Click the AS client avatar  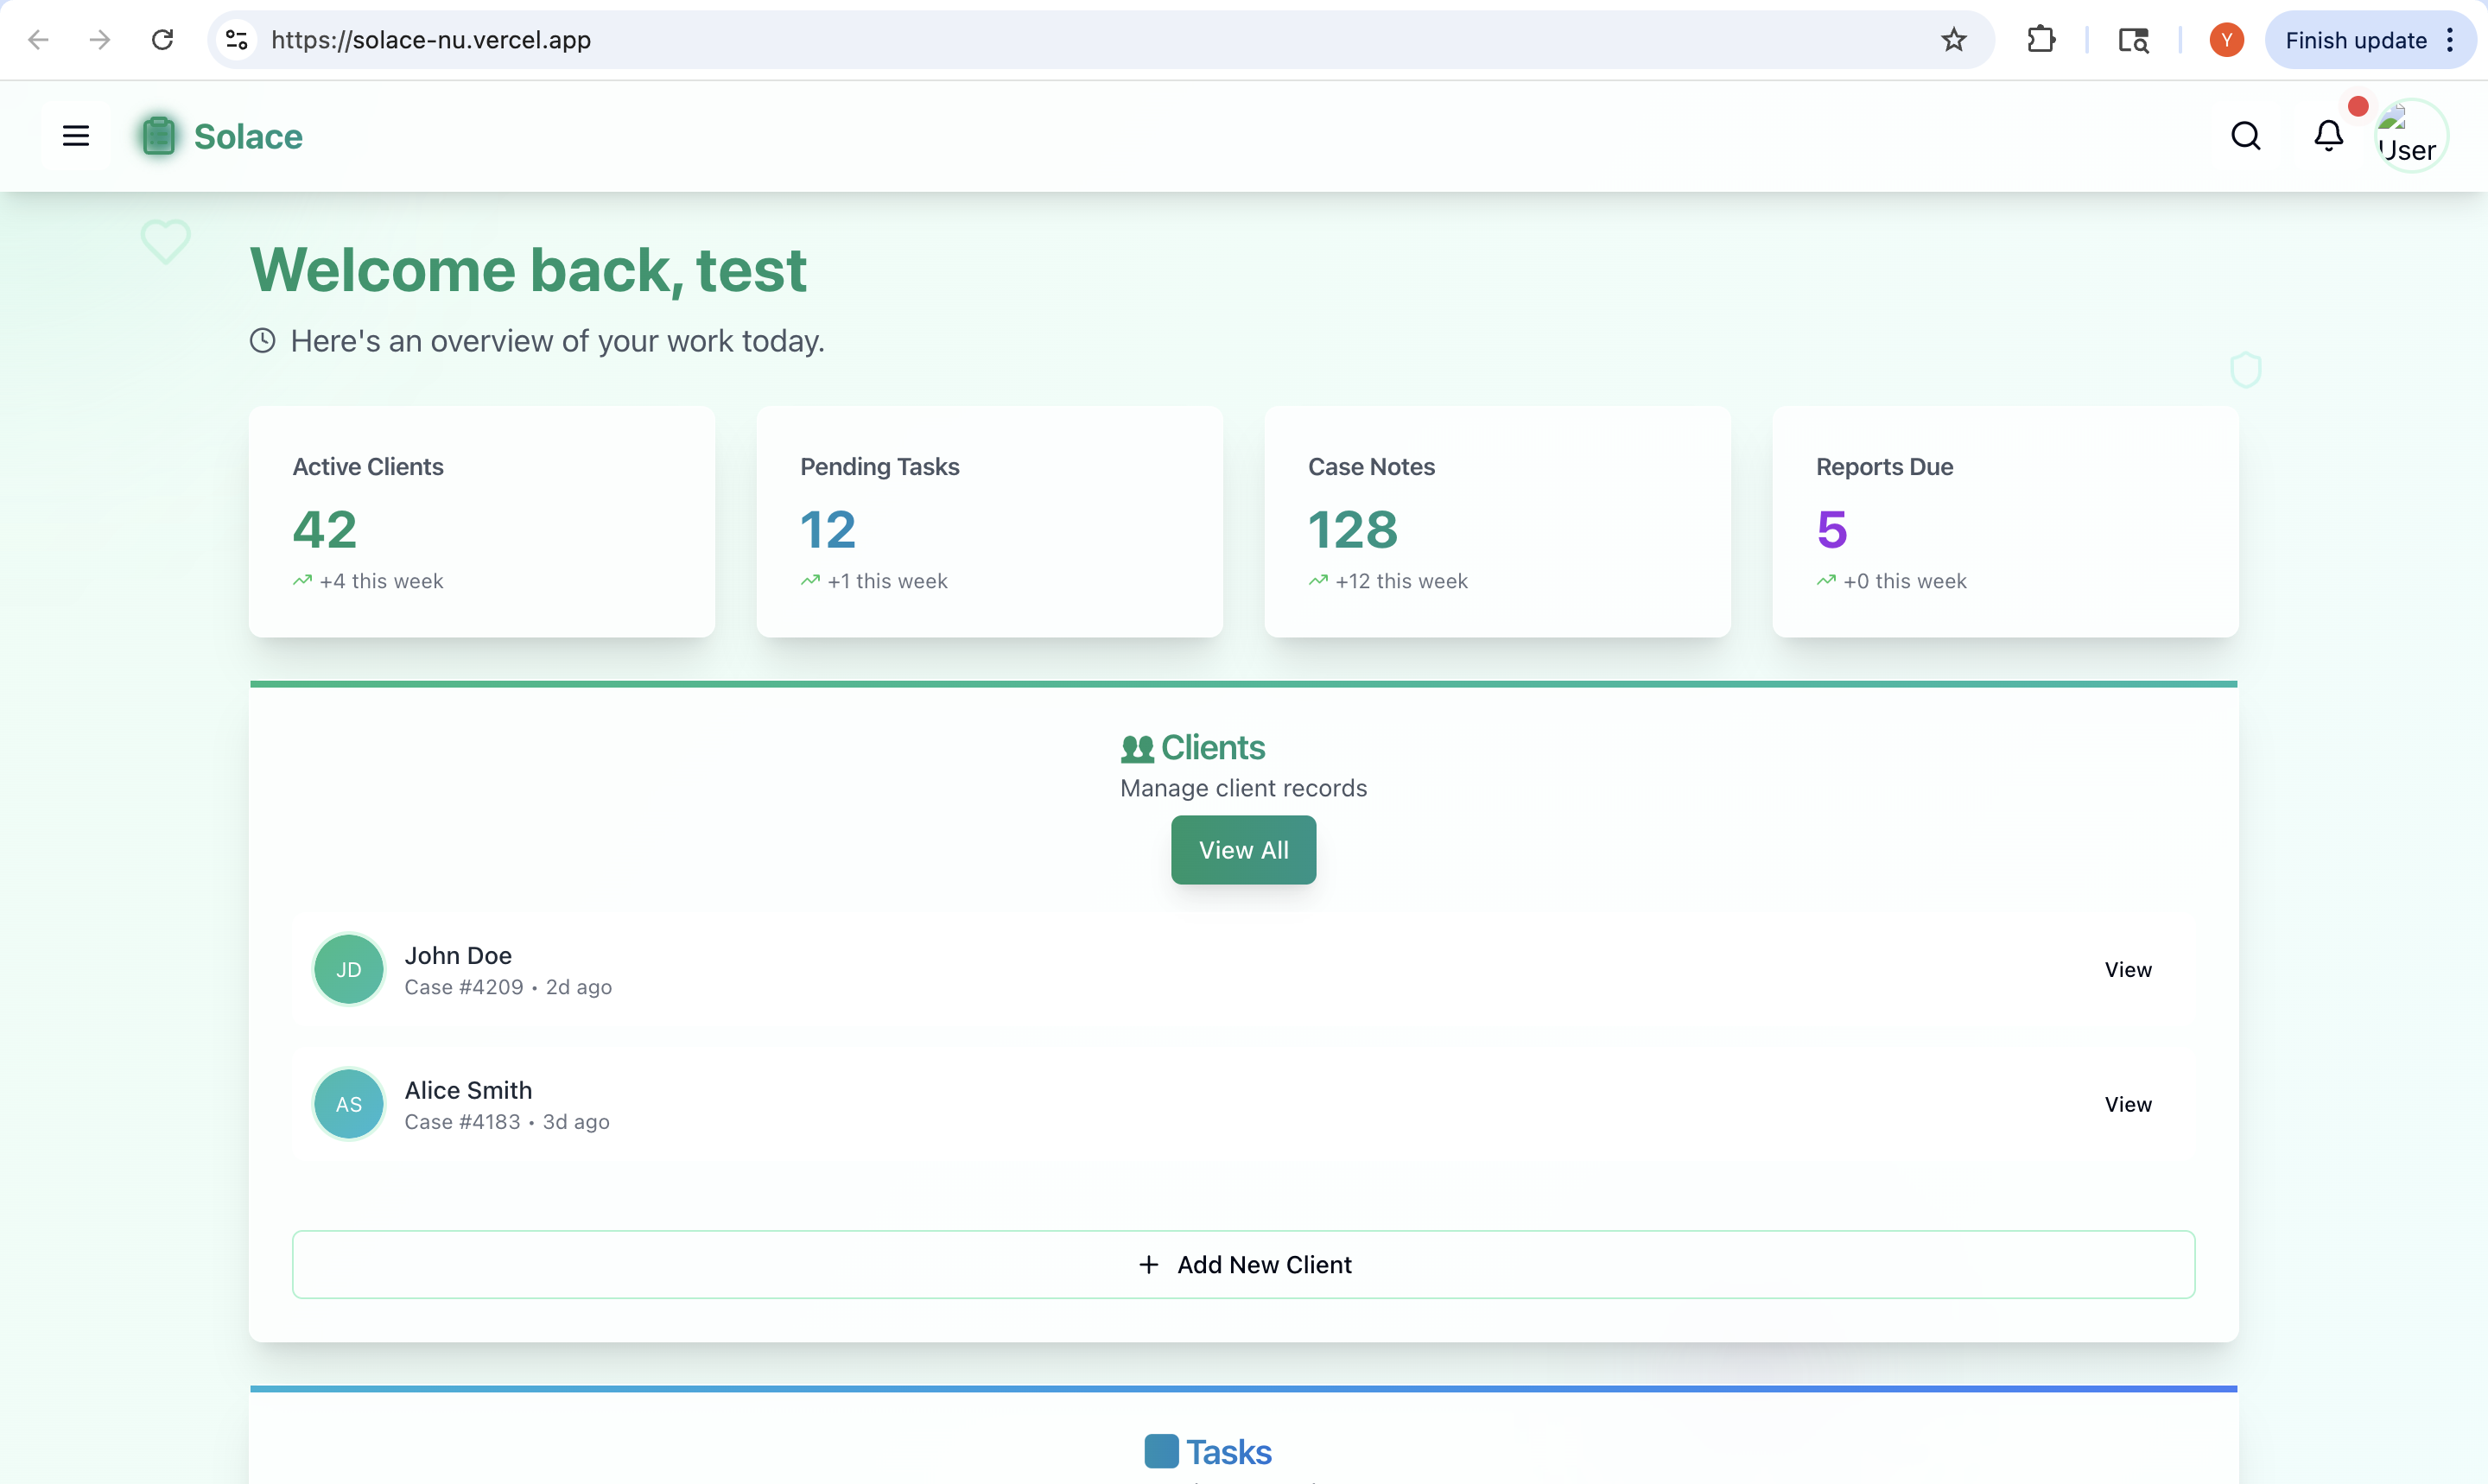[x=348, y=1104]
